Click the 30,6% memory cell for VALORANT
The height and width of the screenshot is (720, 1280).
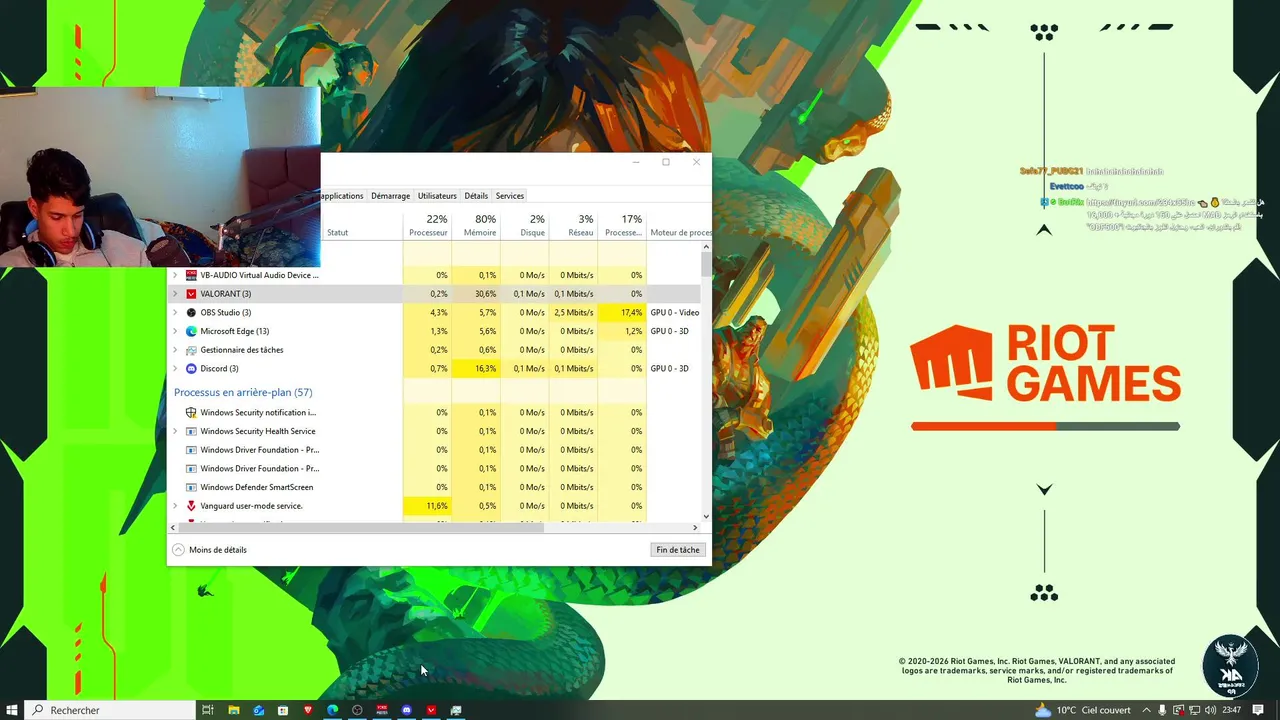pos(477,294)
